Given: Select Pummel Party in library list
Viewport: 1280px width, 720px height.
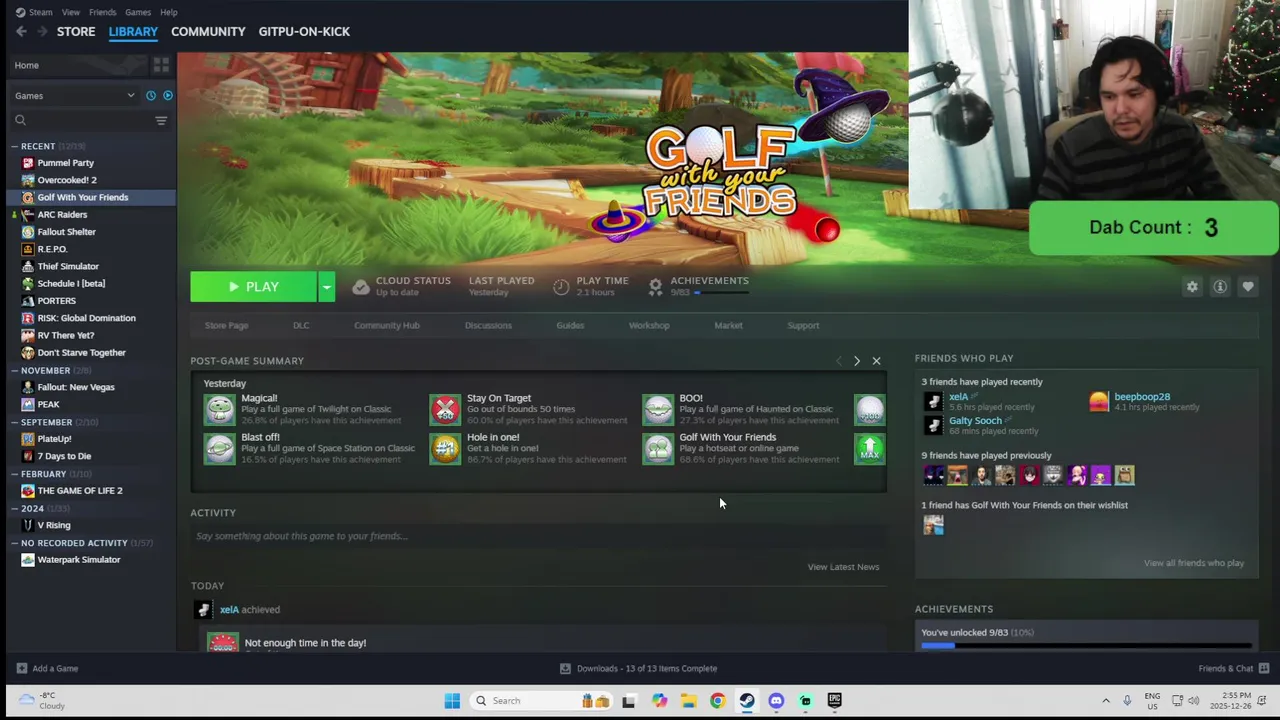Looking at the screenshot, I should (x=65, y=163).
